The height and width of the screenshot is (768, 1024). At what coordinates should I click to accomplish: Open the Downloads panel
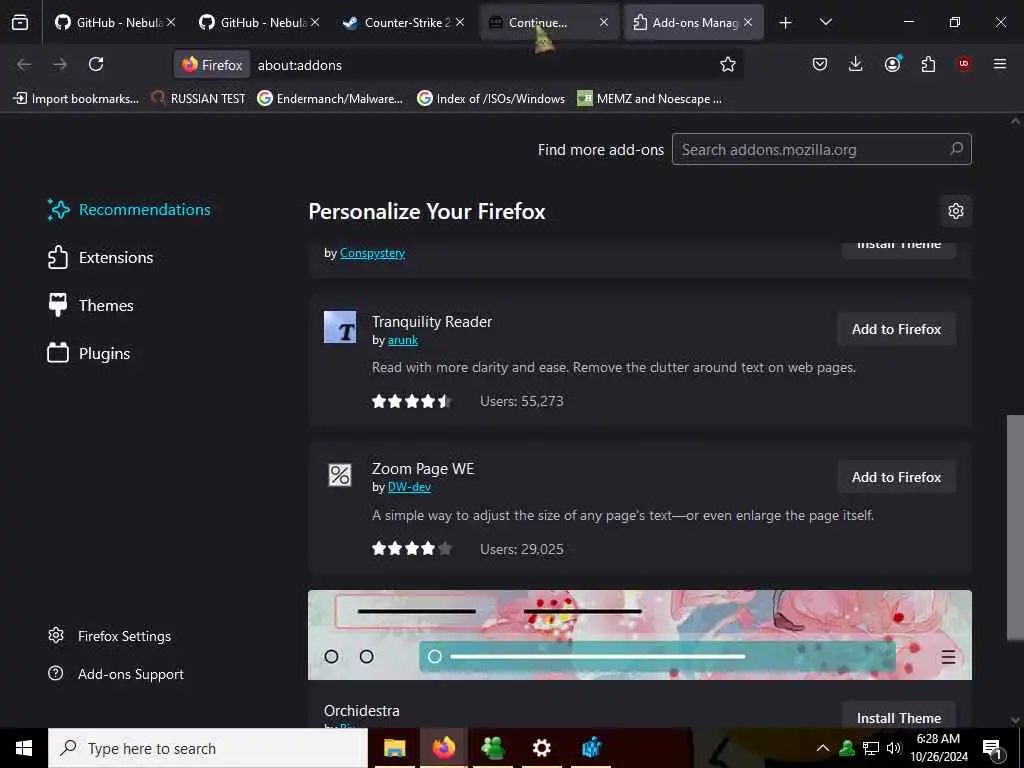(856, 64)
